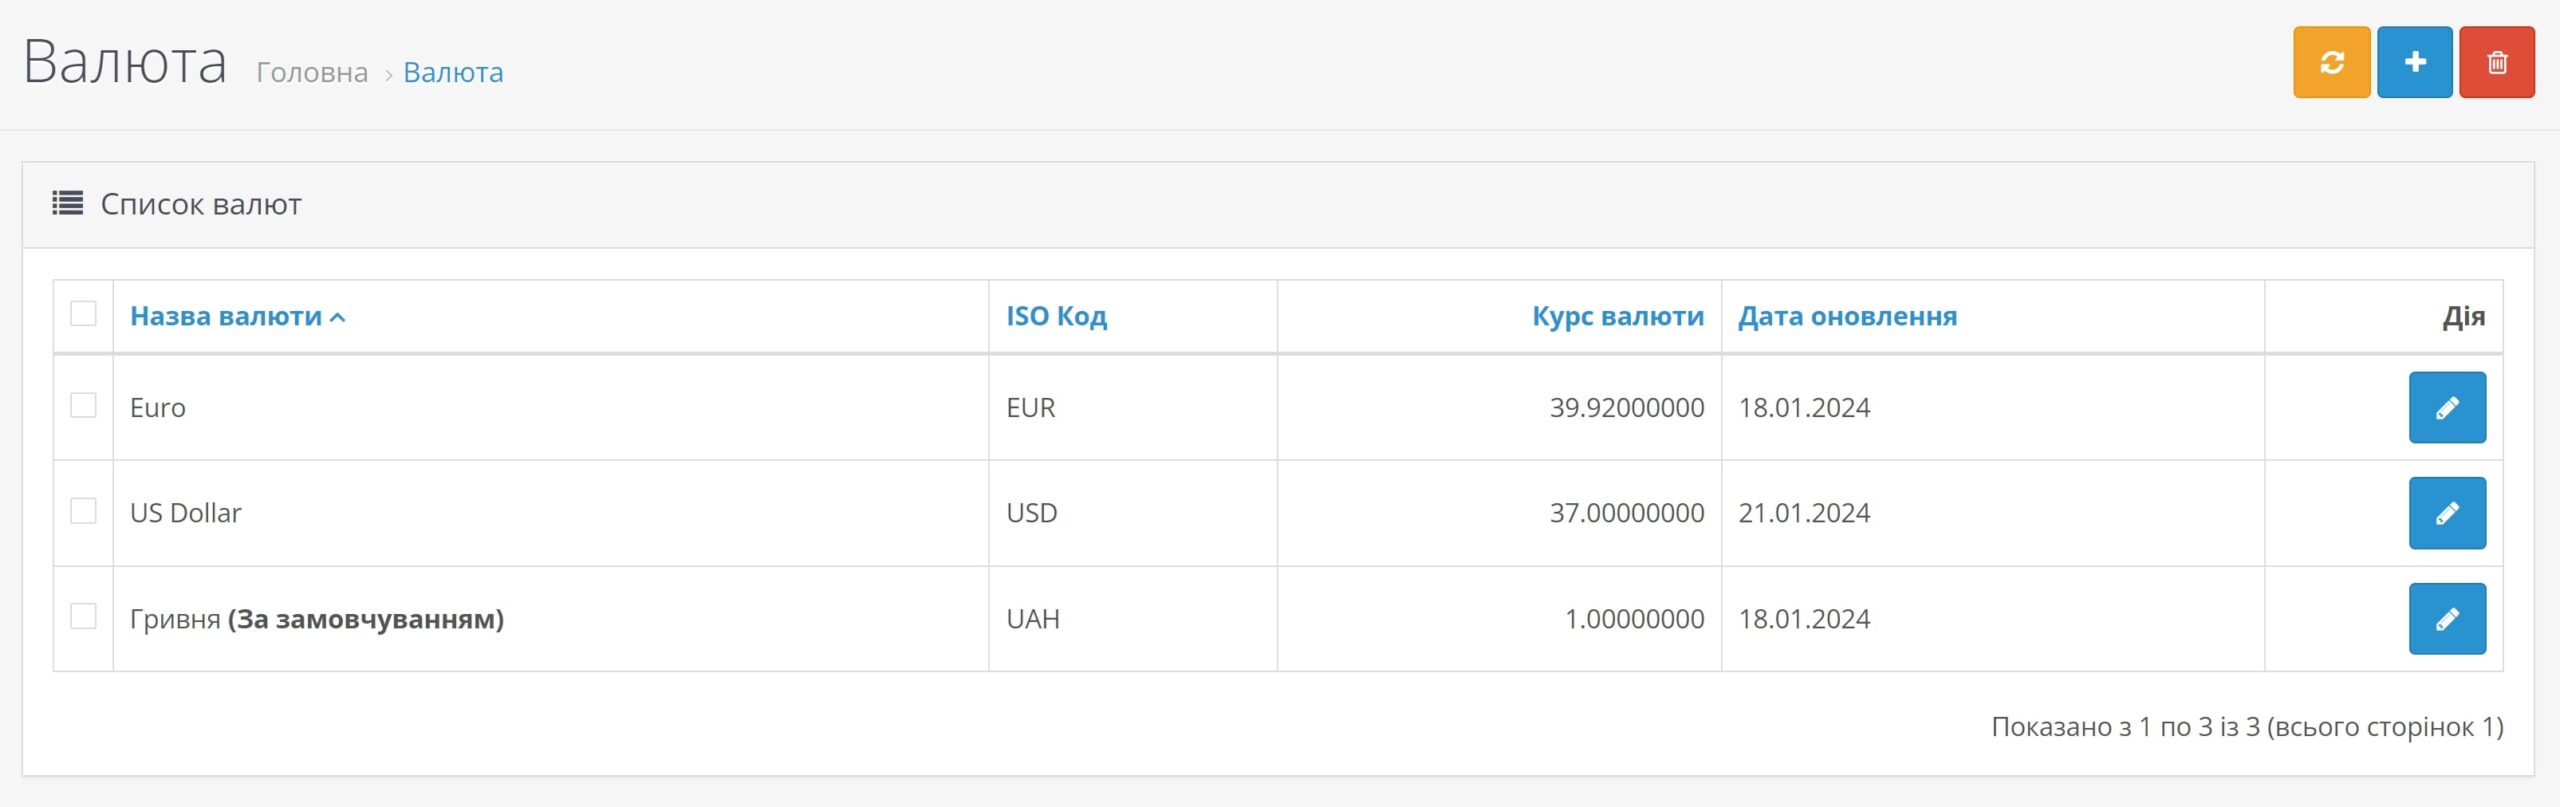This screenshot has width=2560, height=807.
Task: Click the red trash delete button
Action: pos(2497,62)
